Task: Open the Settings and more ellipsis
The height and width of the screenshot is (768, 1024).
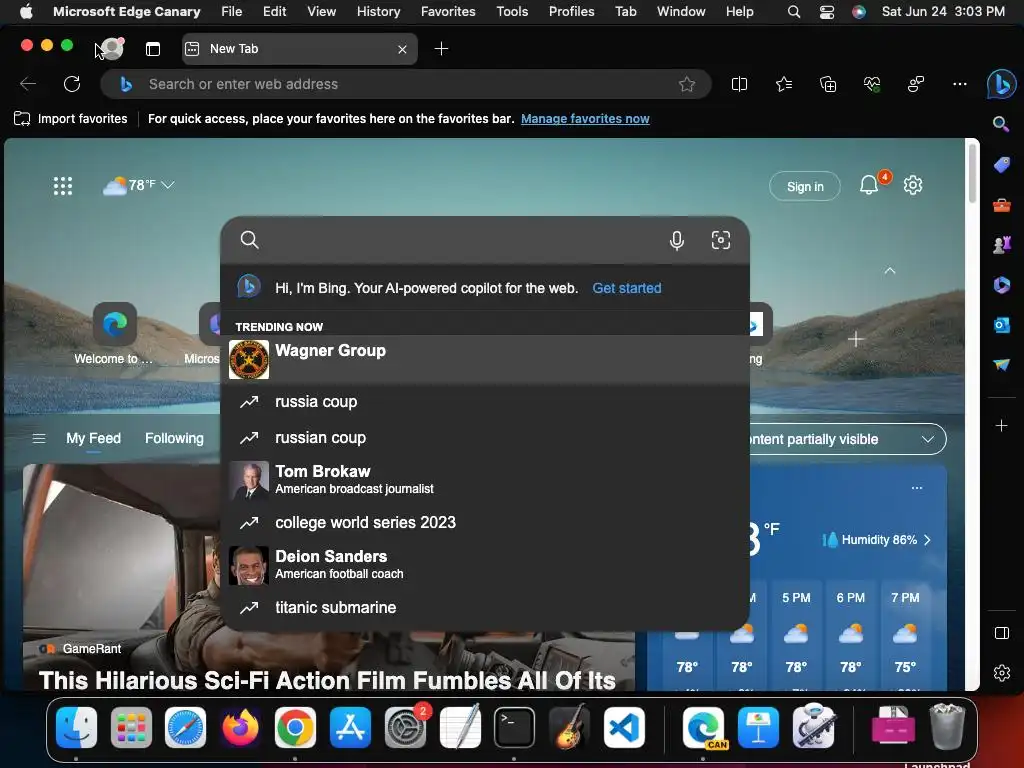Action: click(x=959, y=84)
